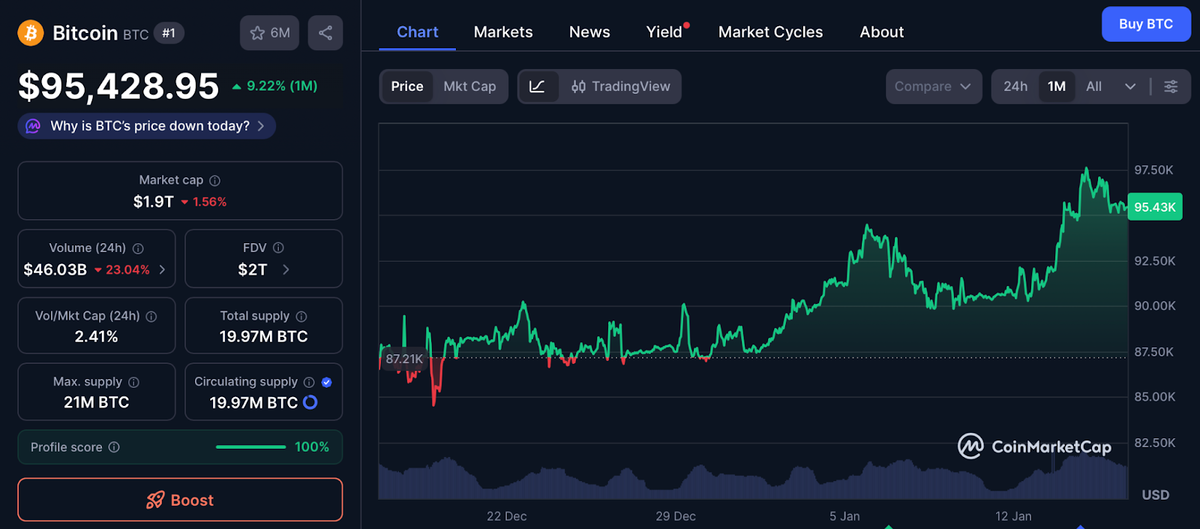Screen dimensions: 1200x529
Task: Open the Markets tab
Action: [x=503, y=32]
